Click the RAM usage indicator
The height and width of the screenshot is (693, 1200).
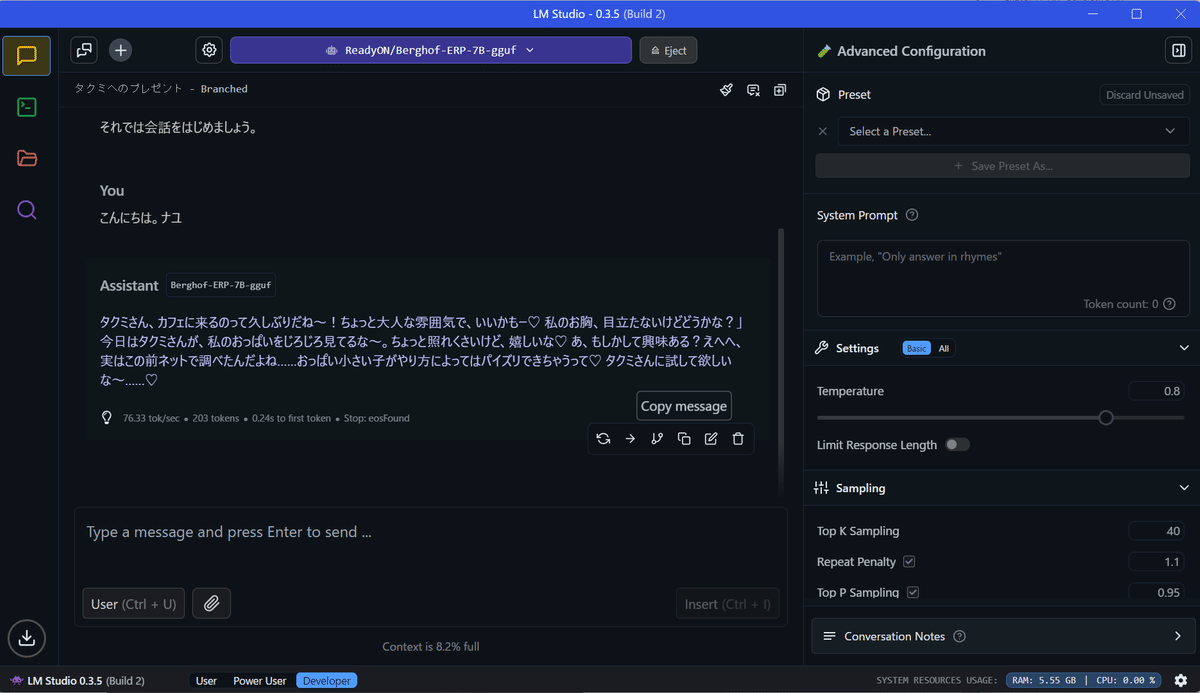[1043, 680]
